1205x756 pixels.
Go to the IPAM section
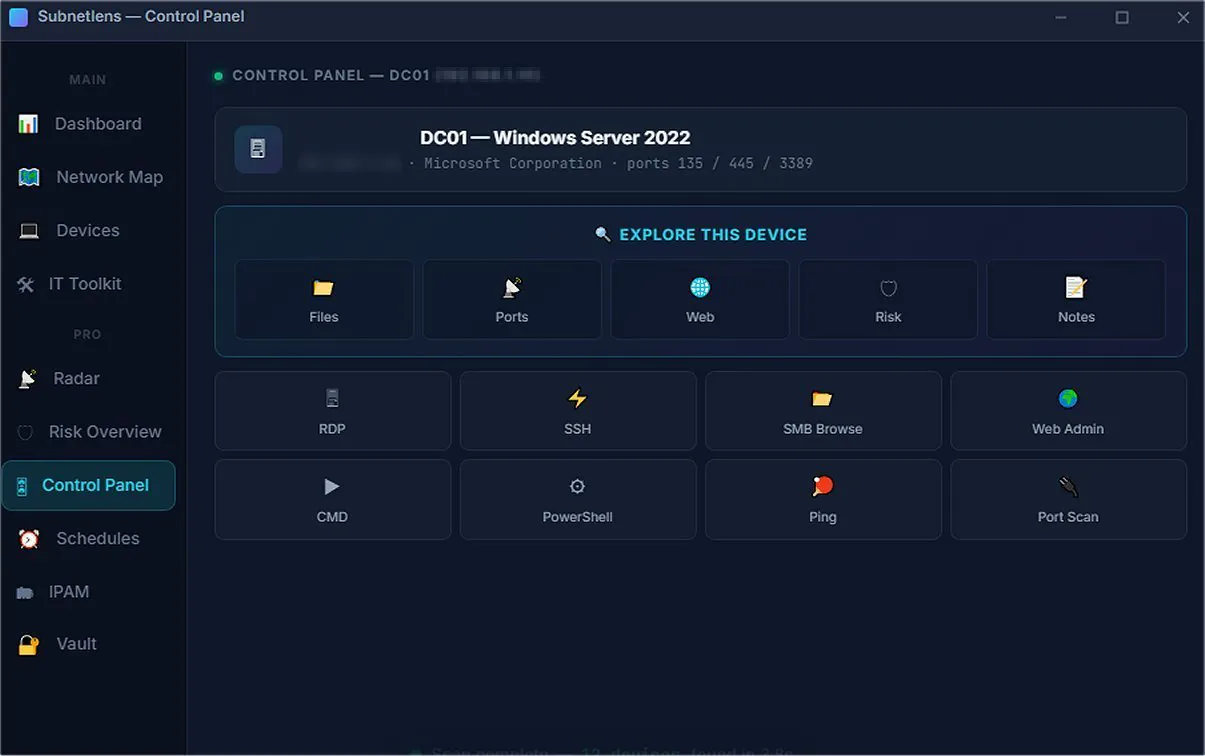click(x=88, y=592)
